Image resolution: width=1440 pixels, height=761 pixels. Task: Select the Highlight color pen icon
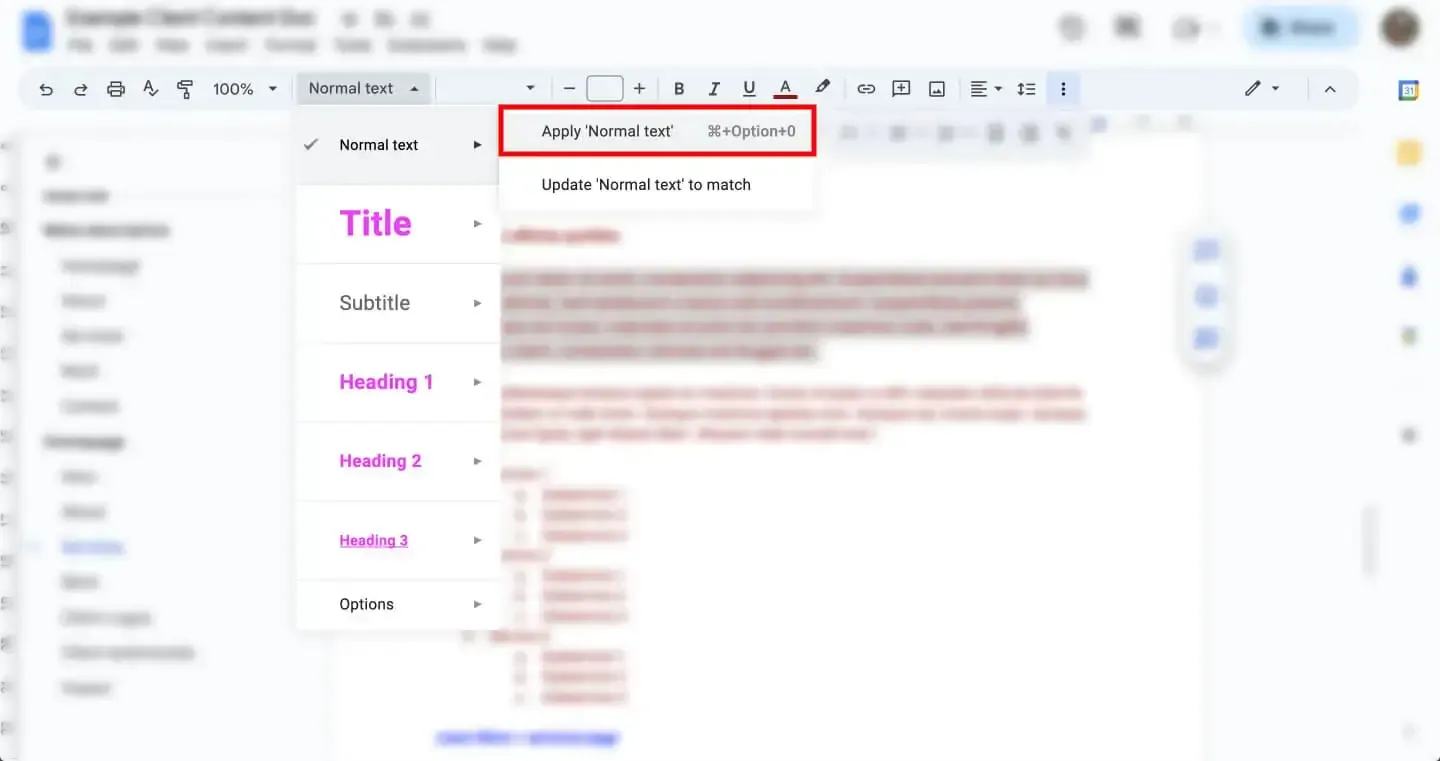coord(822,88)
